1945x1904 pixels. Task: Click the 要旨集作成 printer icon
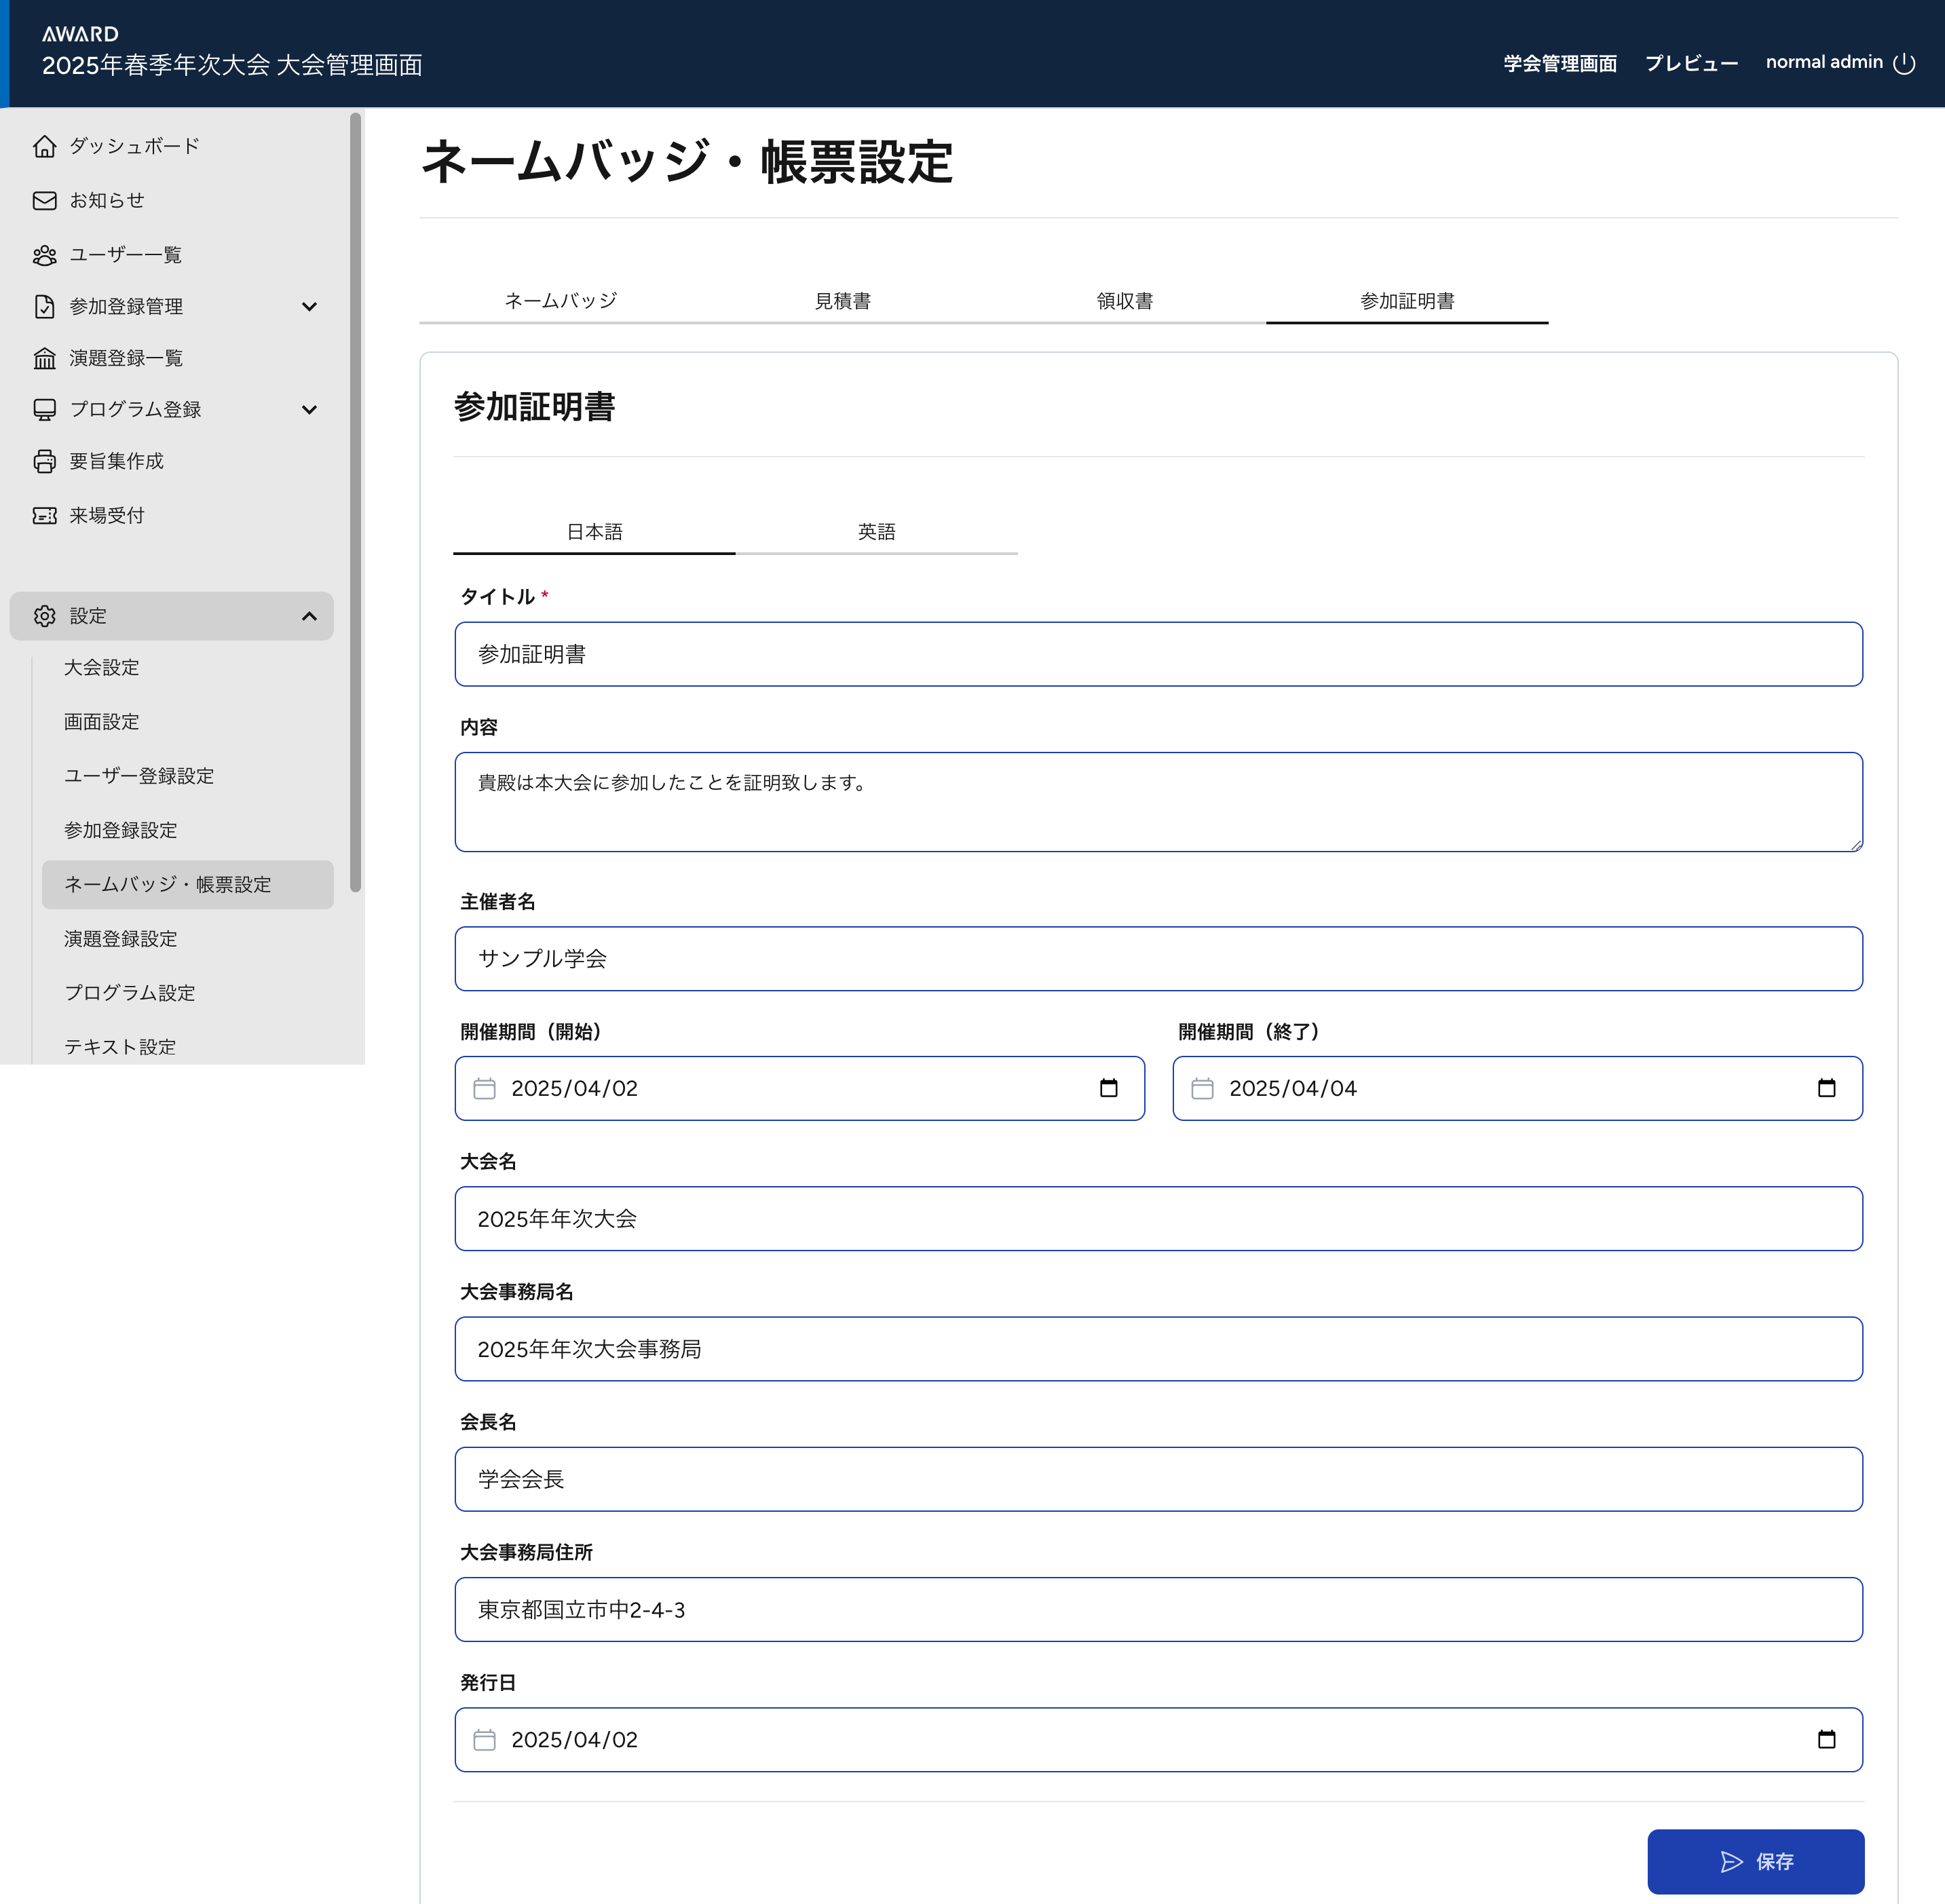[x=44, y=461]
